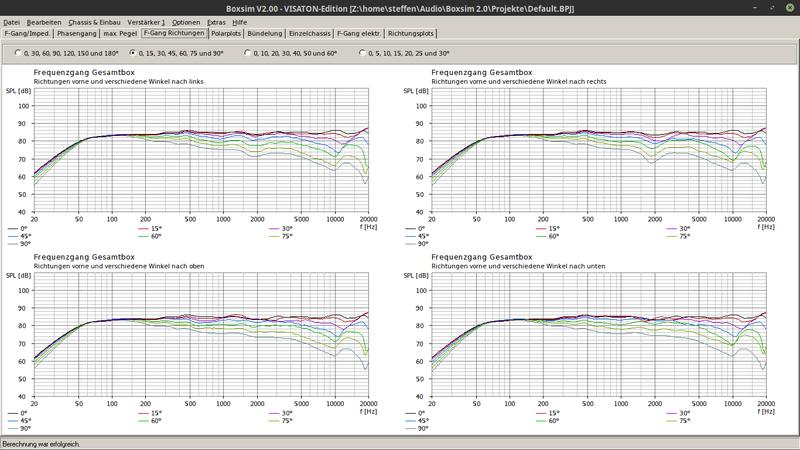
Task: Select the 0, 10, 20, 30, 40, 50 und 60° option
Action: (x=248, y=52)
